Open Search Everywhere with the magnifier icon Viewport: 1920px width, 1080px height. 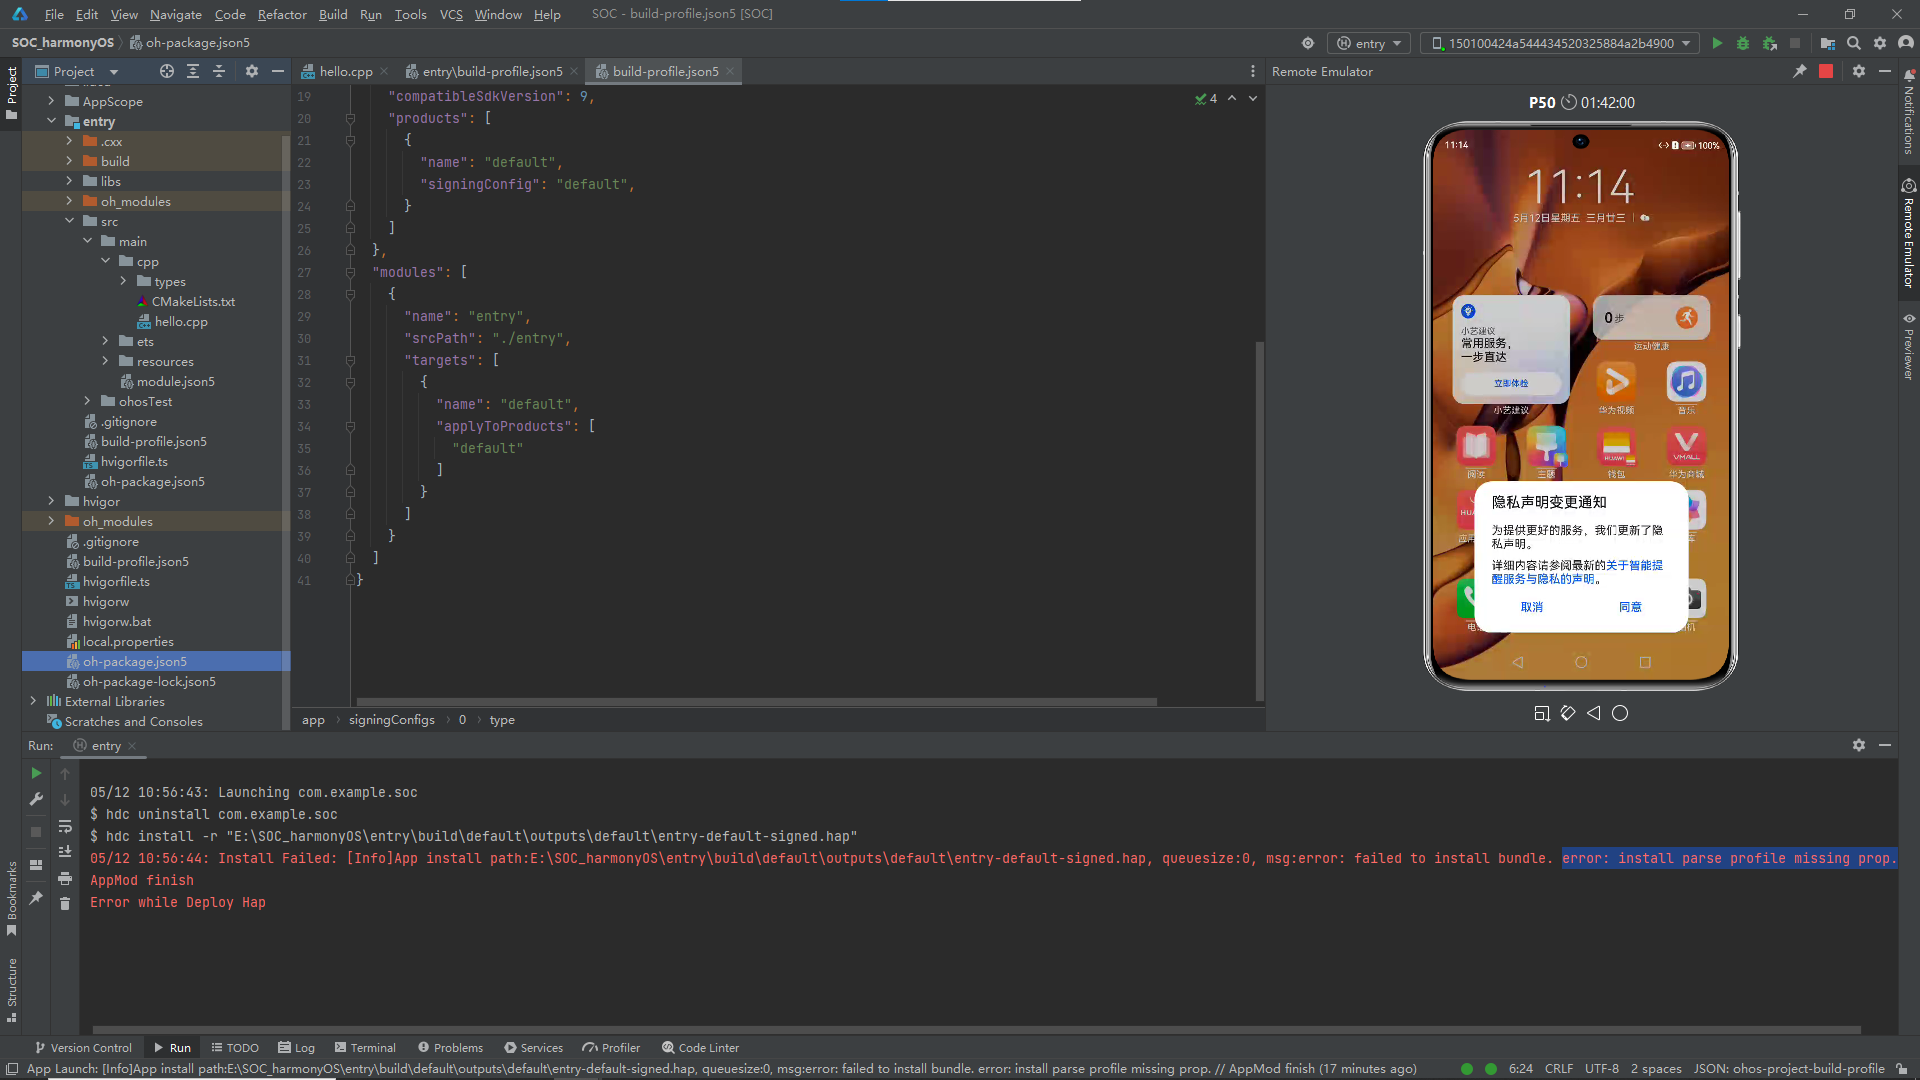point(1855,43)
